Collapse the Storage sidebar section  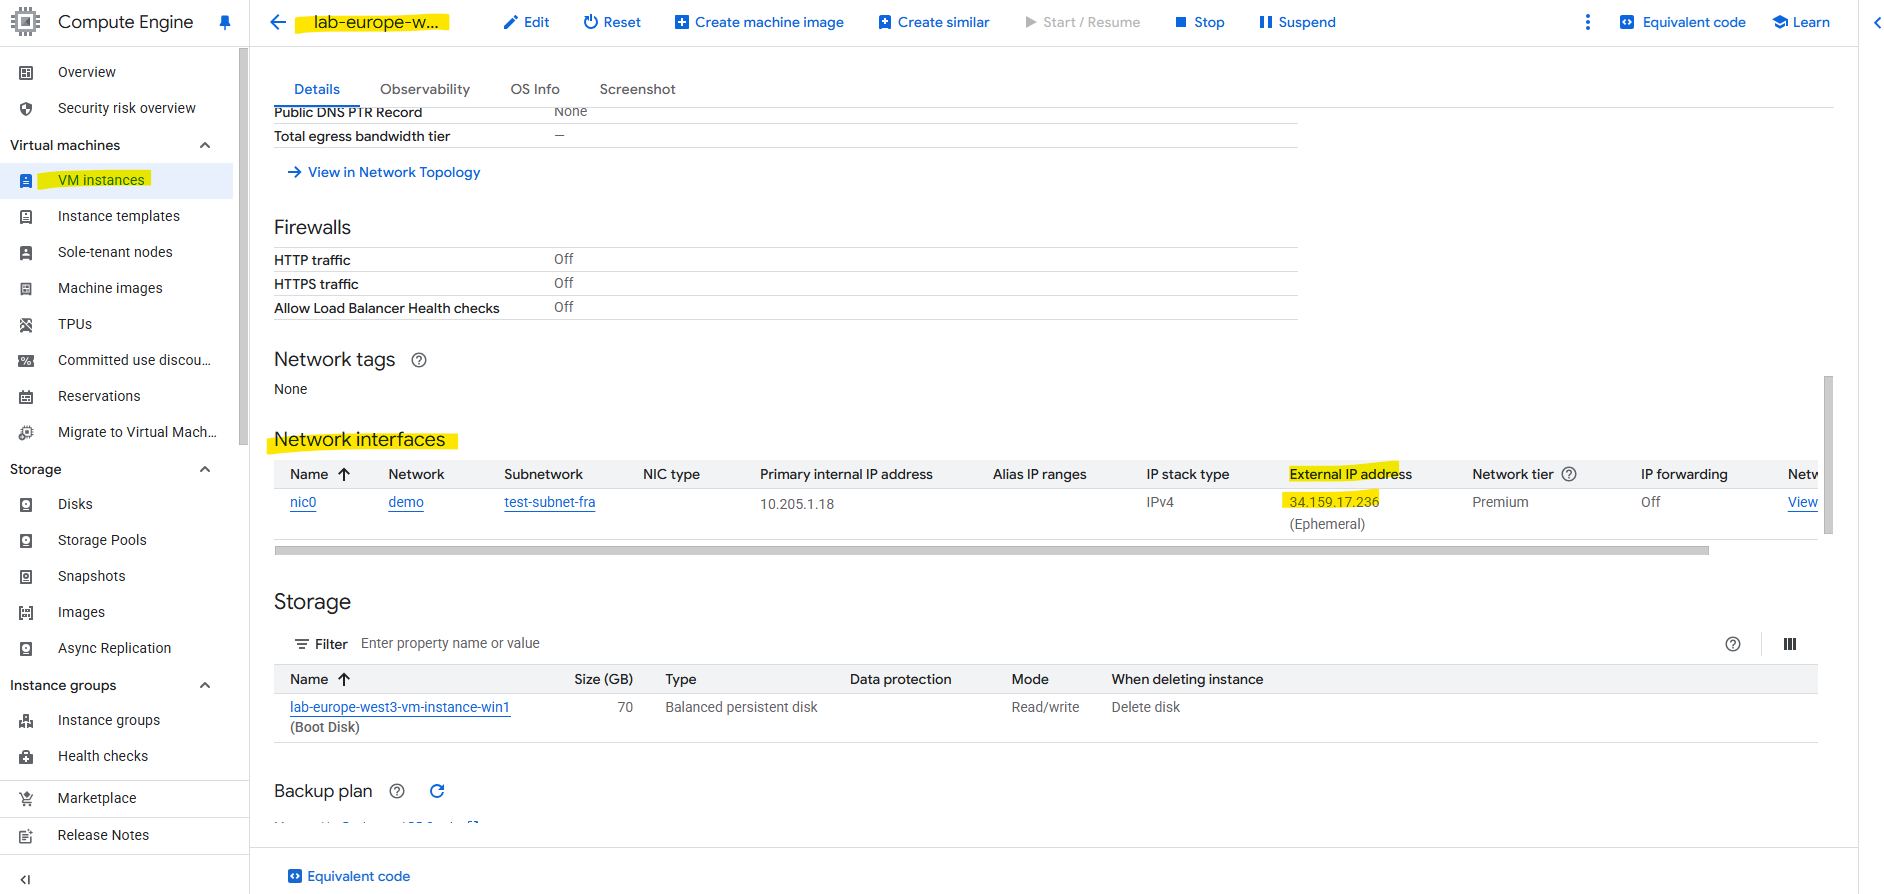click(205, 469)
